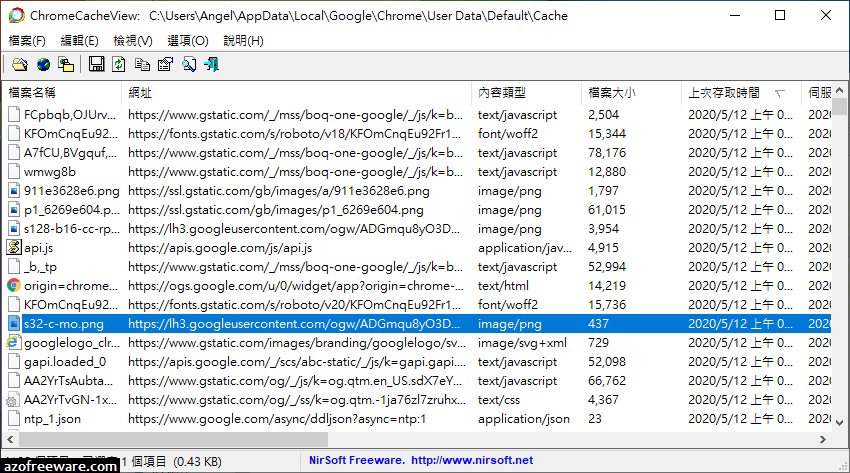The width and height of the screenshot is (850, 473).
Task: Click gear icon beside AA2YrTvGN-1x row
Action: pos(11,400)
